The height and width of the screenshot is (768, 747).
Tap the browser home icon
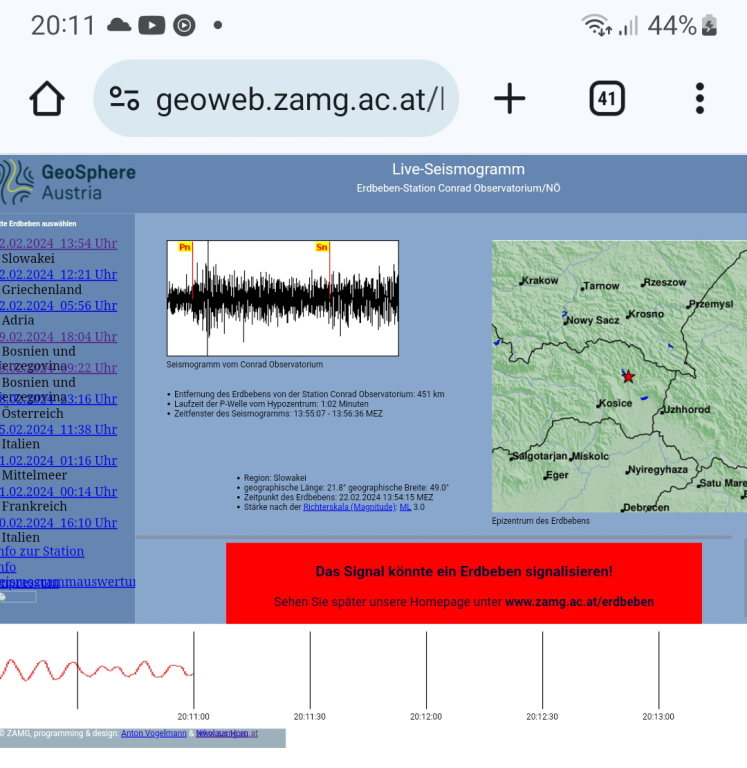(x=47, y=99)
